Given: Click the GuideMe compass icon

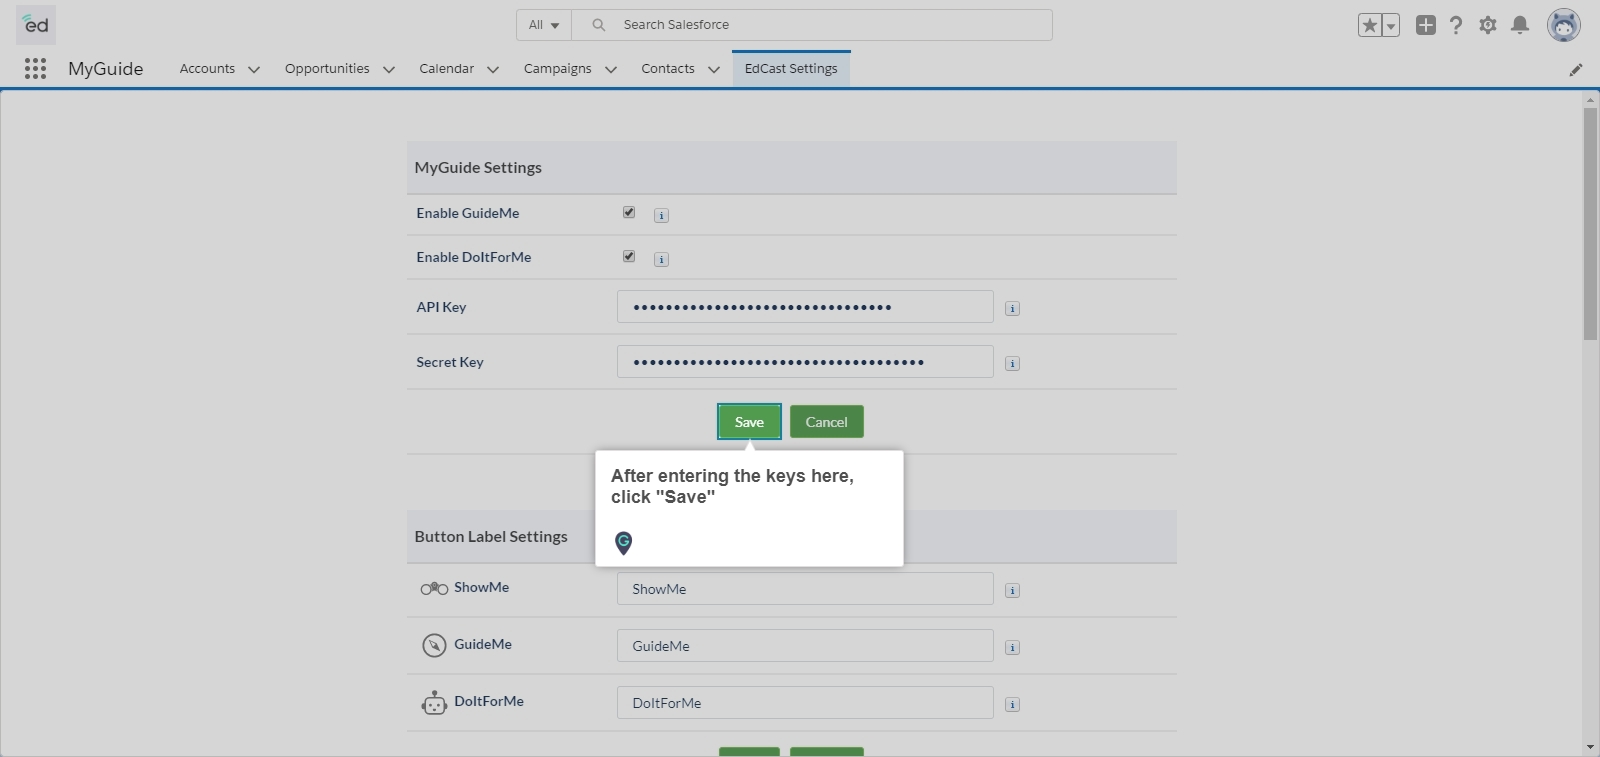Looking at the screenshot, I should 434,645.
